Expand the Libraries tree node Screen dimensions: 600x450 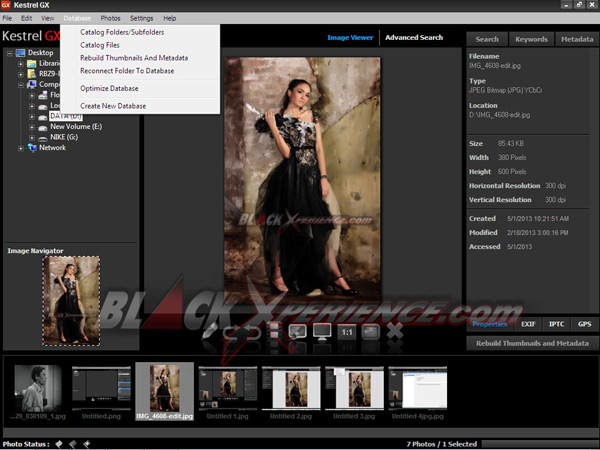coord(21,64)
